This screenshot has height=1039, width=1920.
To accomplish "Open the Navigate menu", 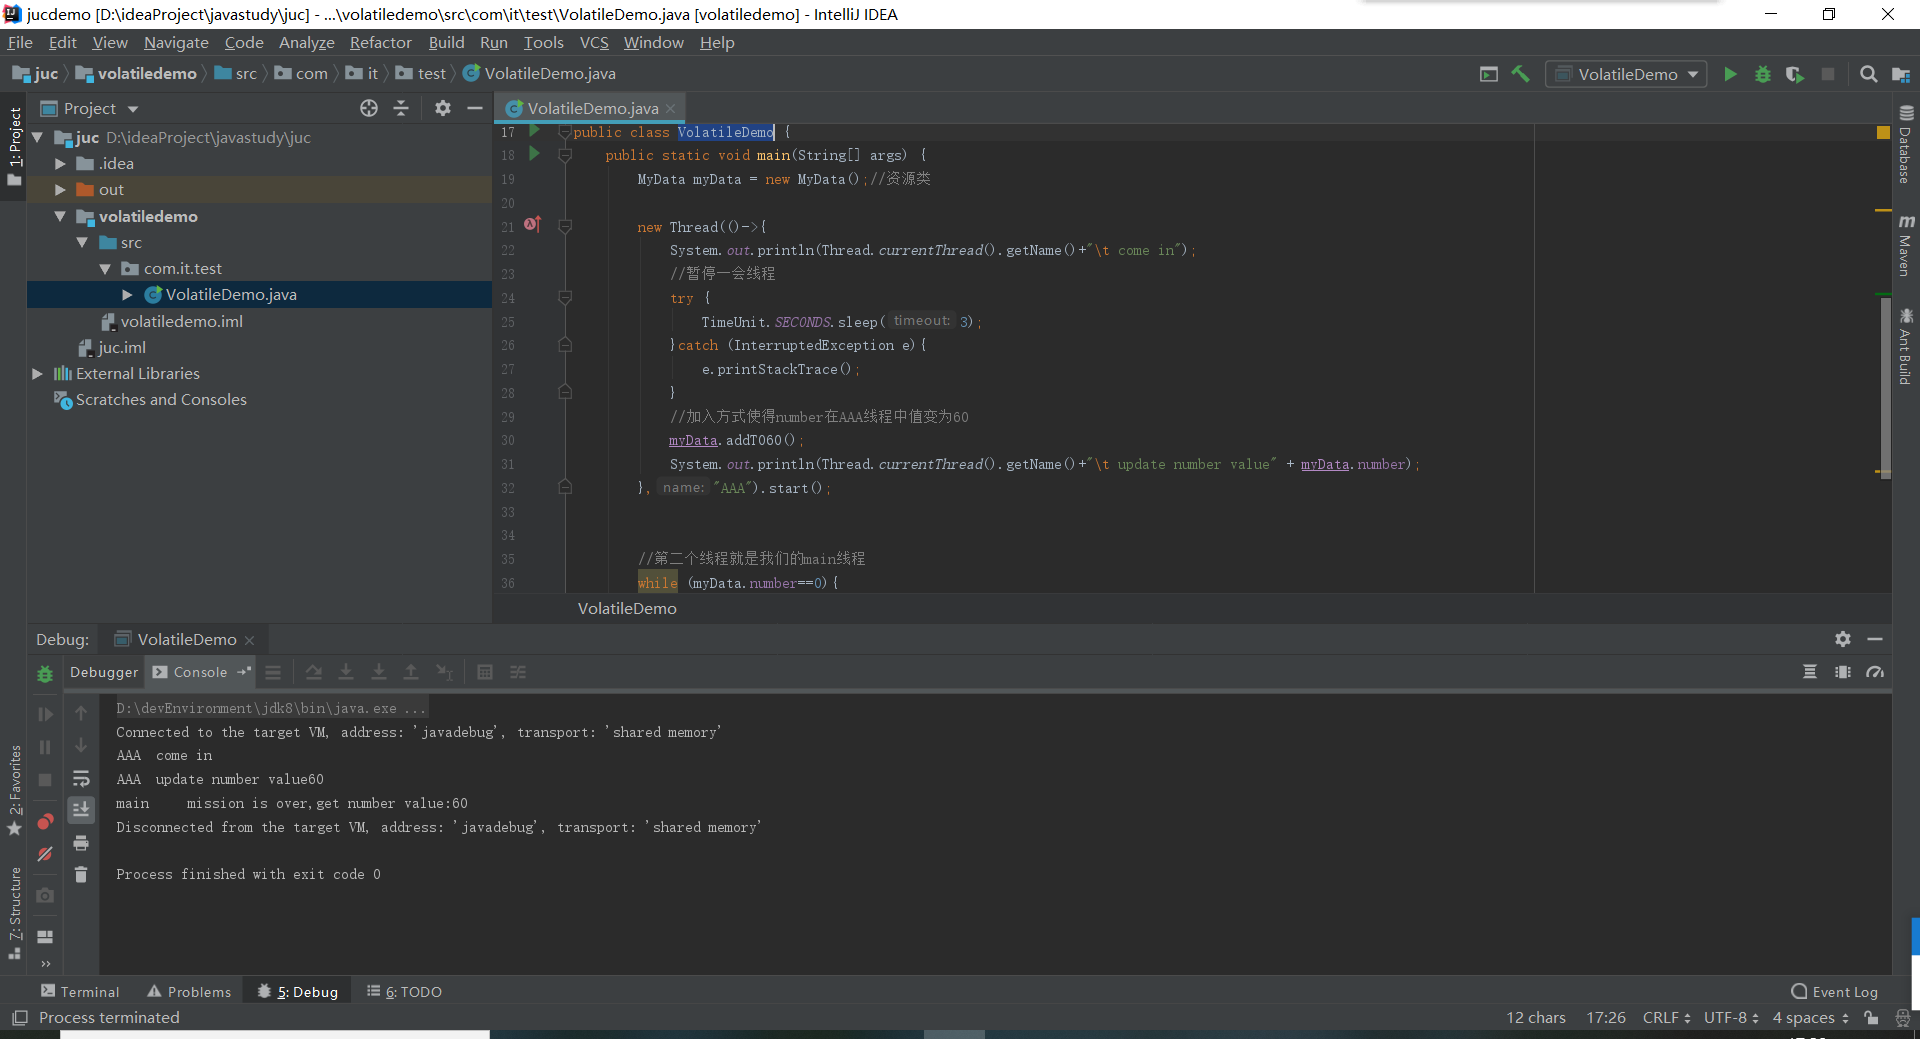I will tap(176, 43).
